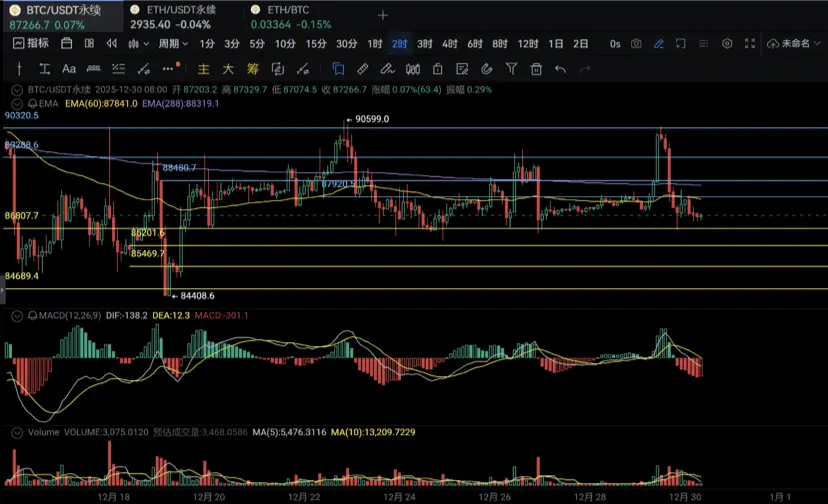Toggle the magnet snap mode
The width and height of the screenshot is (828, 504).
tap(486, 69)
